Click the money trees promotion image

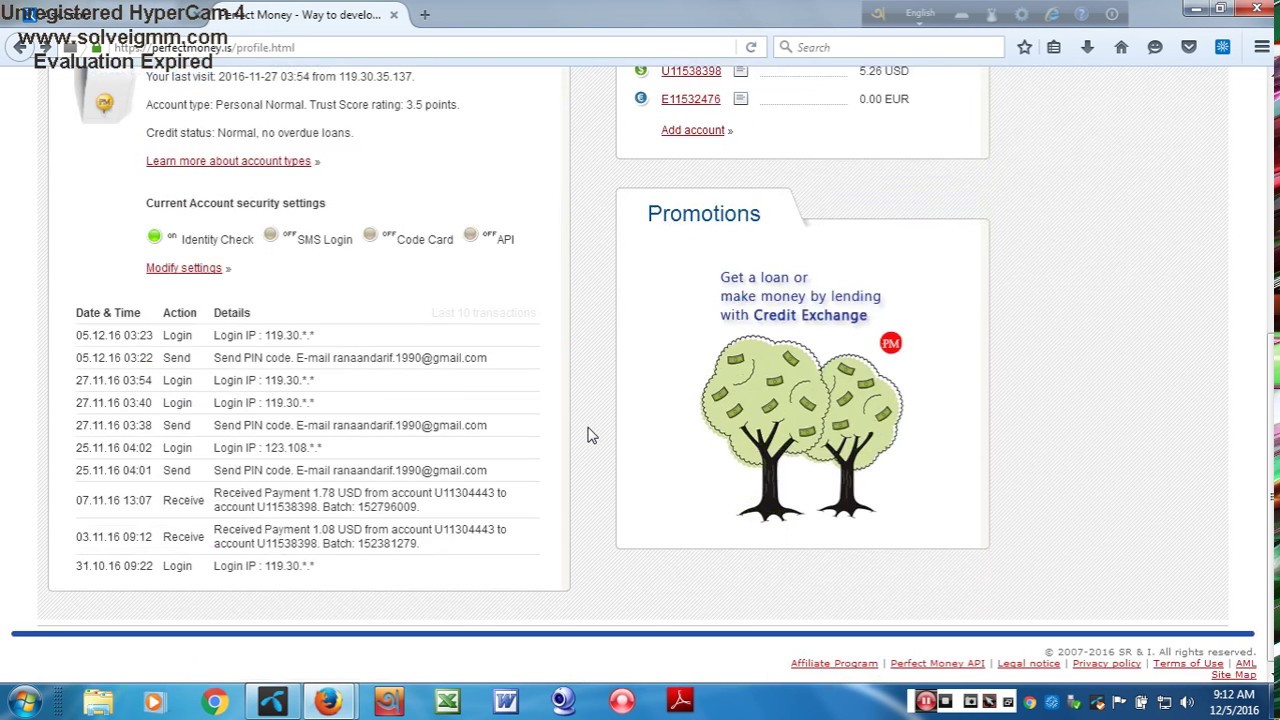point(802,427)
